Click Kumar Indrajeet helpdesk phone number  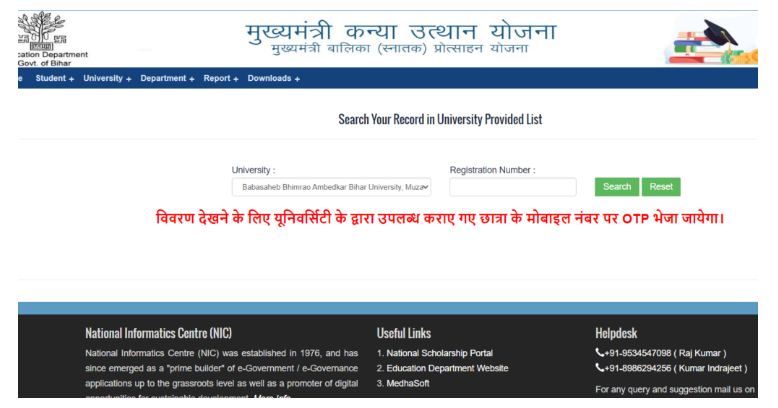(x=675, y=368)
